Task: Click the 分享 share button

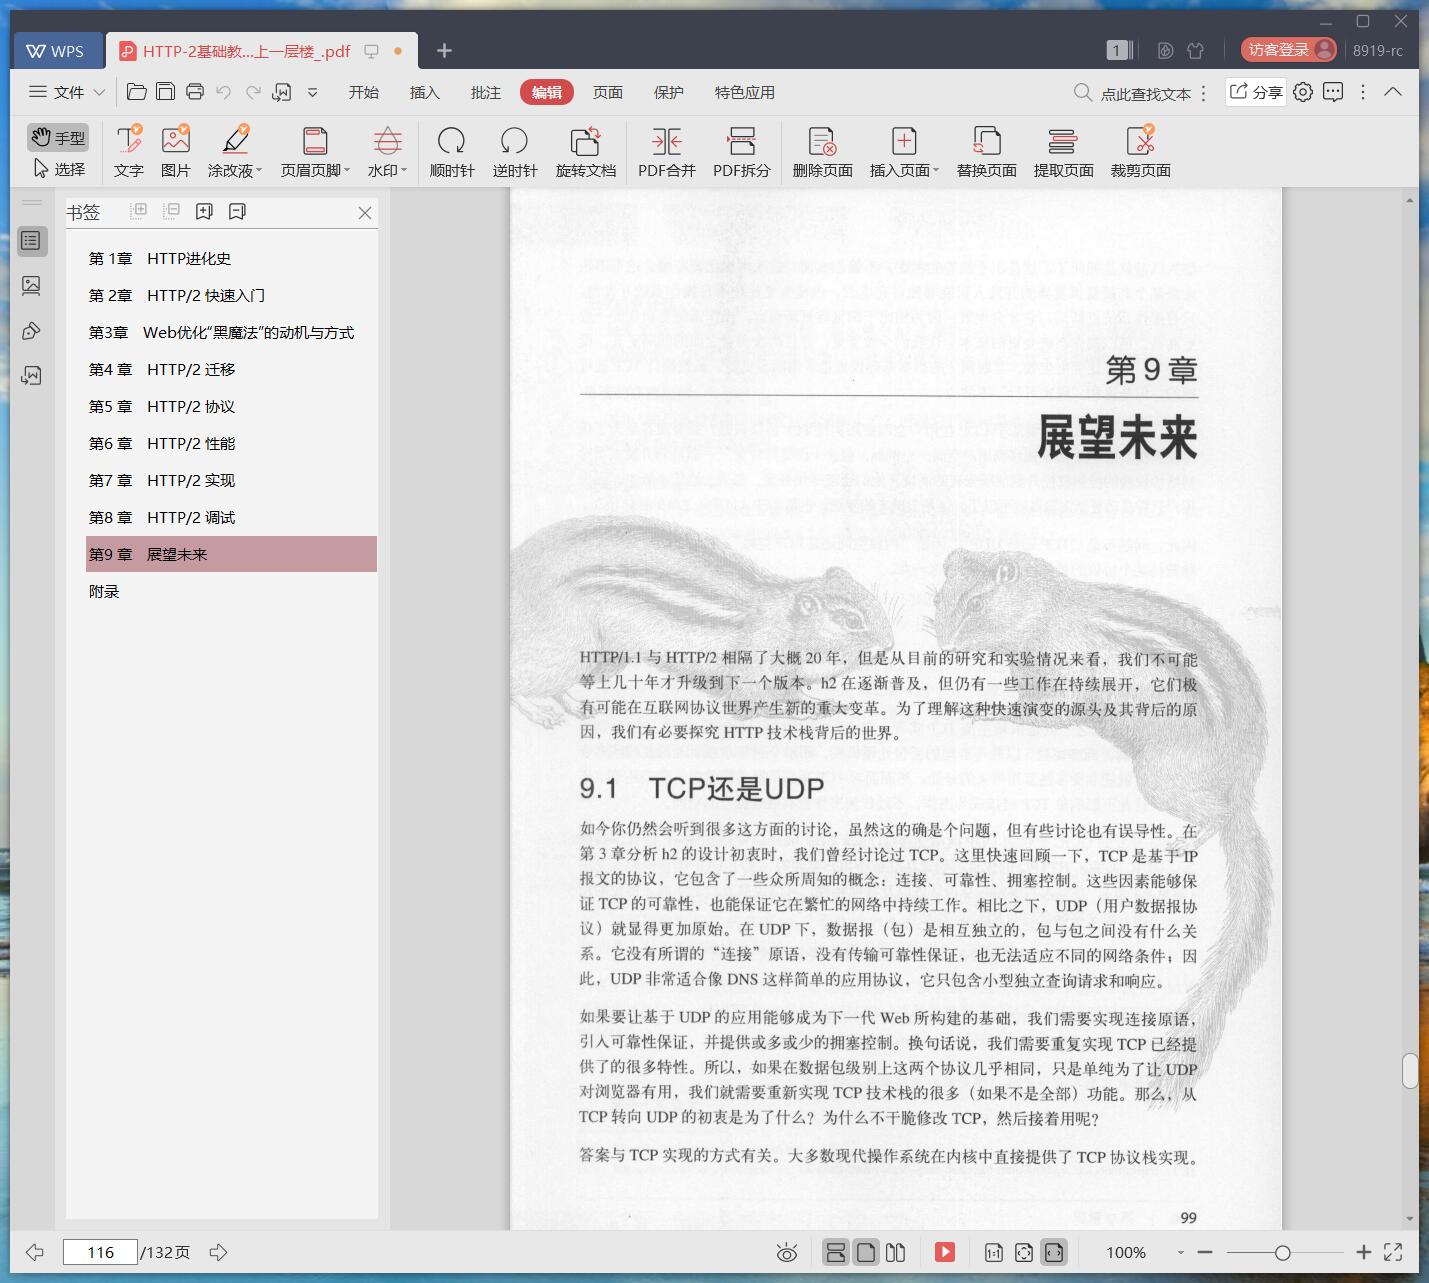Action: click(1256, 92)
